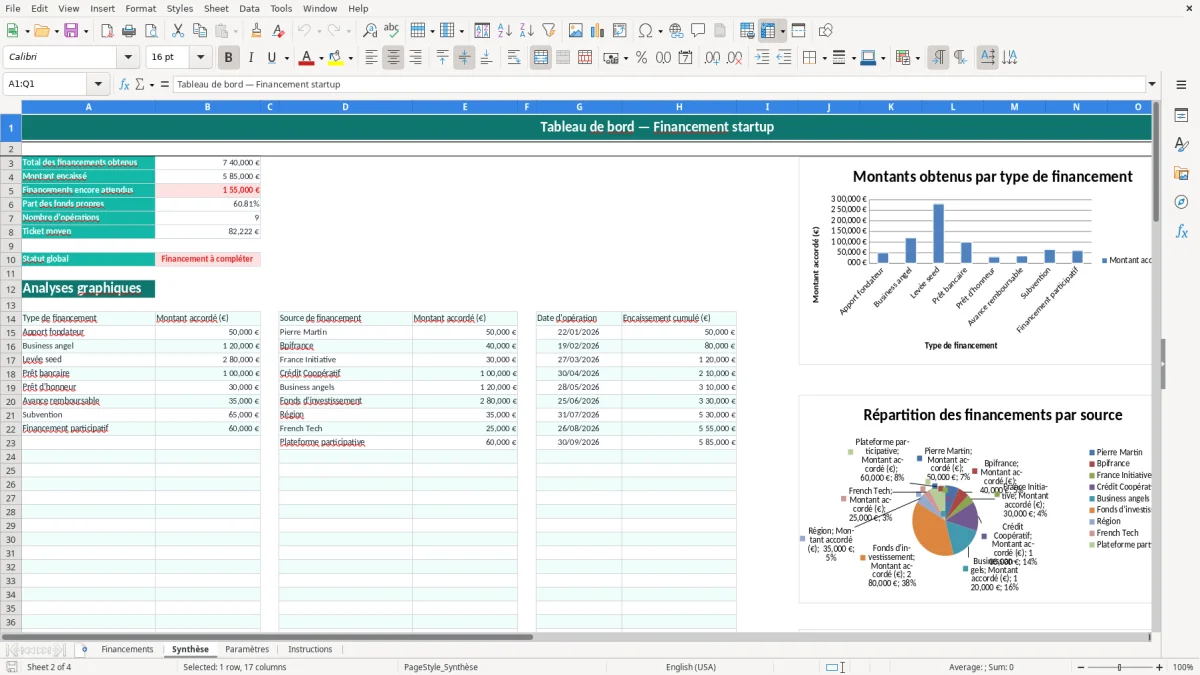This screenshot has width=1200, height=675.
Task: Insert Comment speech bubble icon
Action: click(698, 31)
